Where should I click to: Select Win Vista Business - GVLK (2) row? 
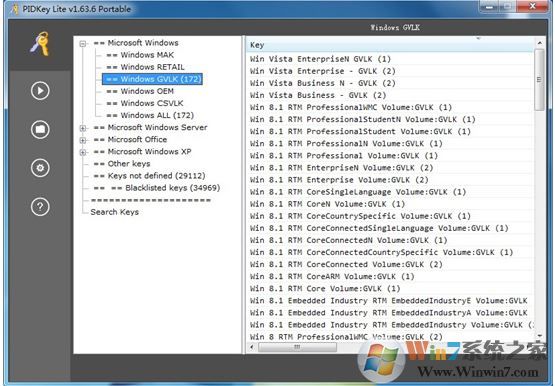pyautogui.click(x=389, y=95)
